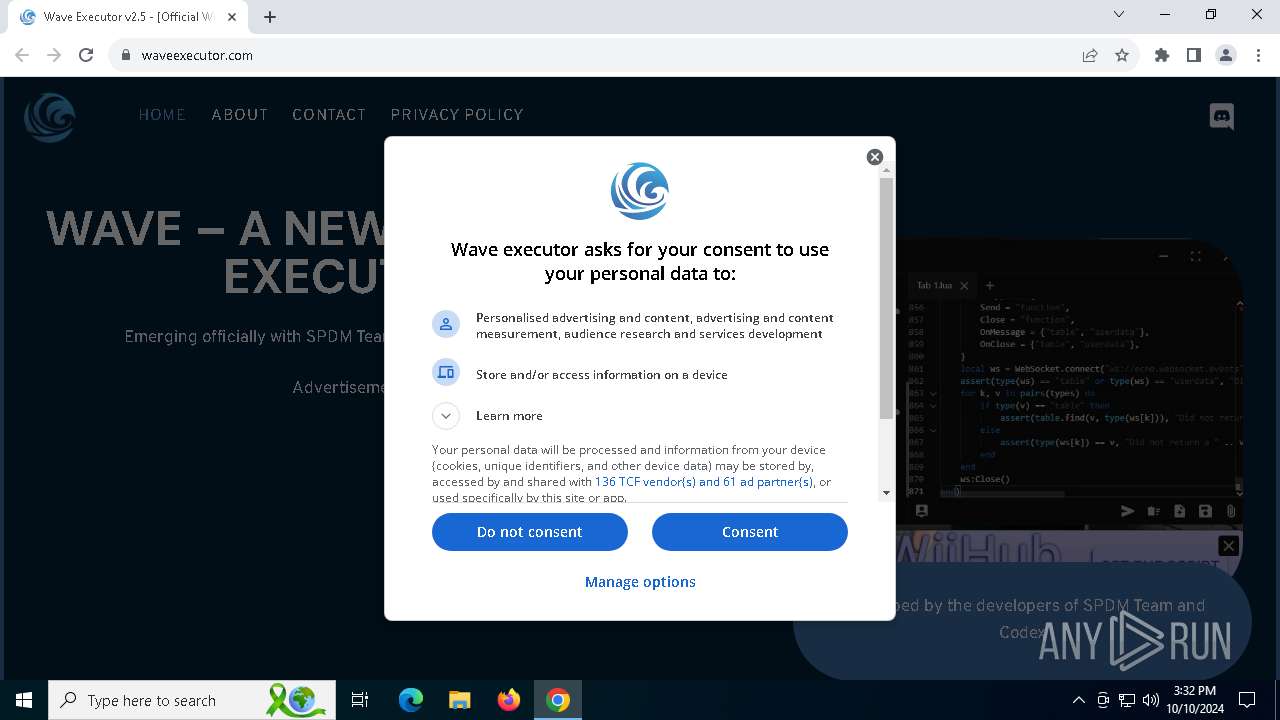The image size is (1280, 720).
Task: Open the Extensions puzzle icon
Action: [1162, 55]
